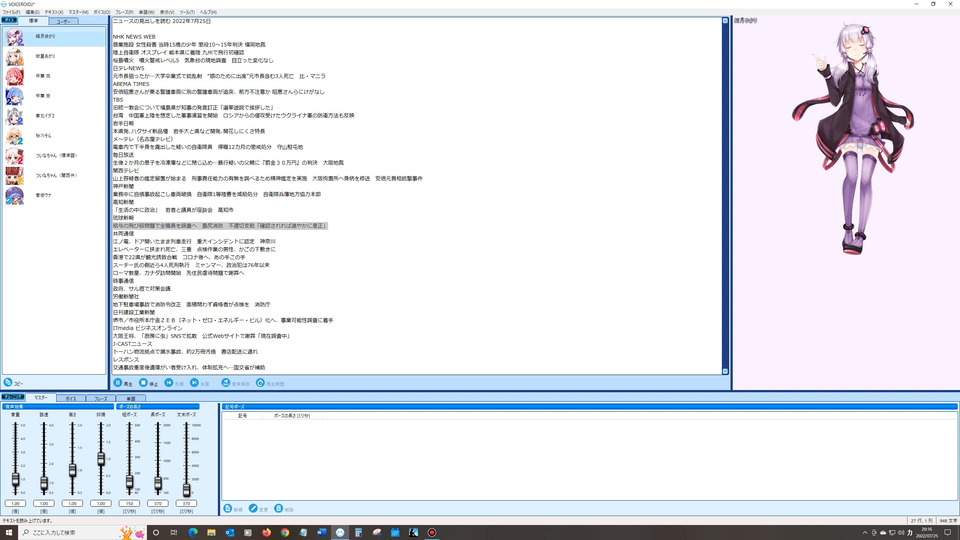
Task: Click the 高さ pitch slider handle
Action: click(72, 470)
